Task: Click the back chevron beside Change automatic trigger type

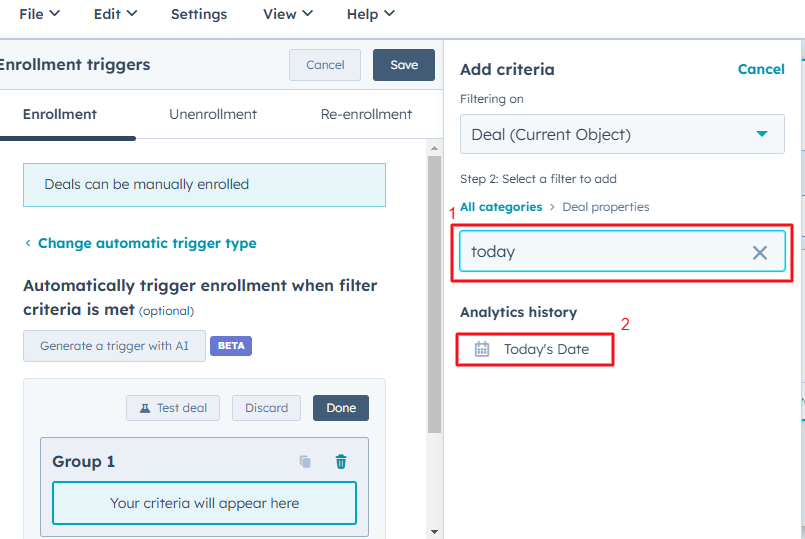Action: [28, 244]
